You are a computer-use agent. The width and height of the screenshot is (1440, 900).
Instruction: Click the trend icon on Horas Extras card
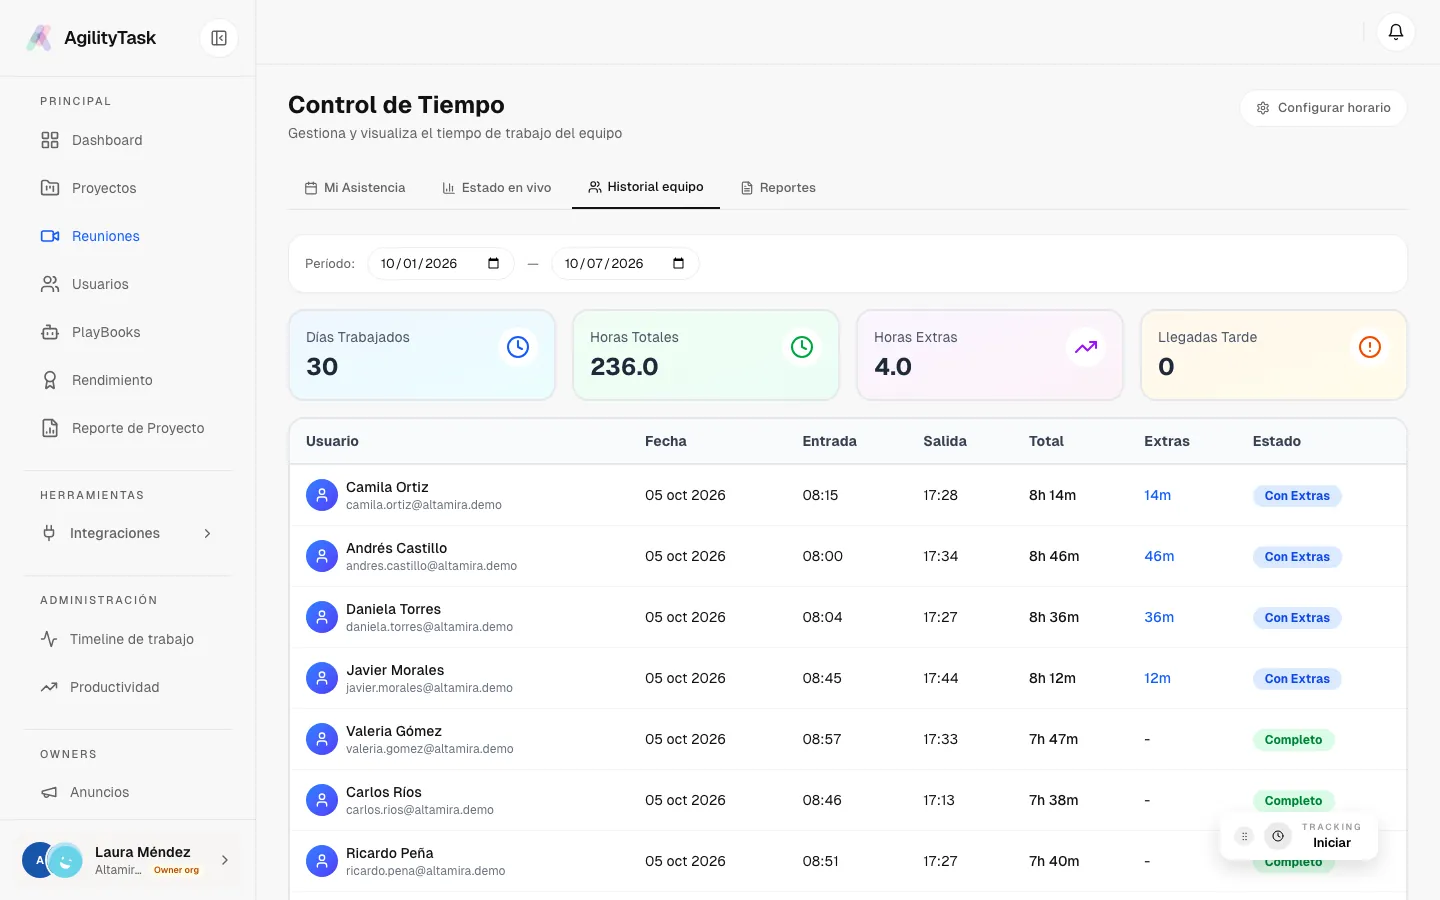click(x=1086, y=347)
